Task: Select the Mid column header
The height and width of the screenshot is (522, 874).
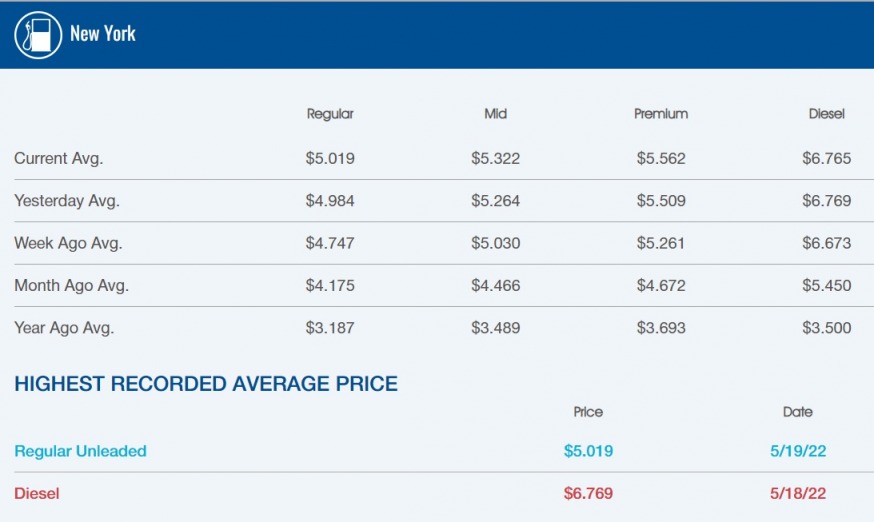Action: point(495,114)
